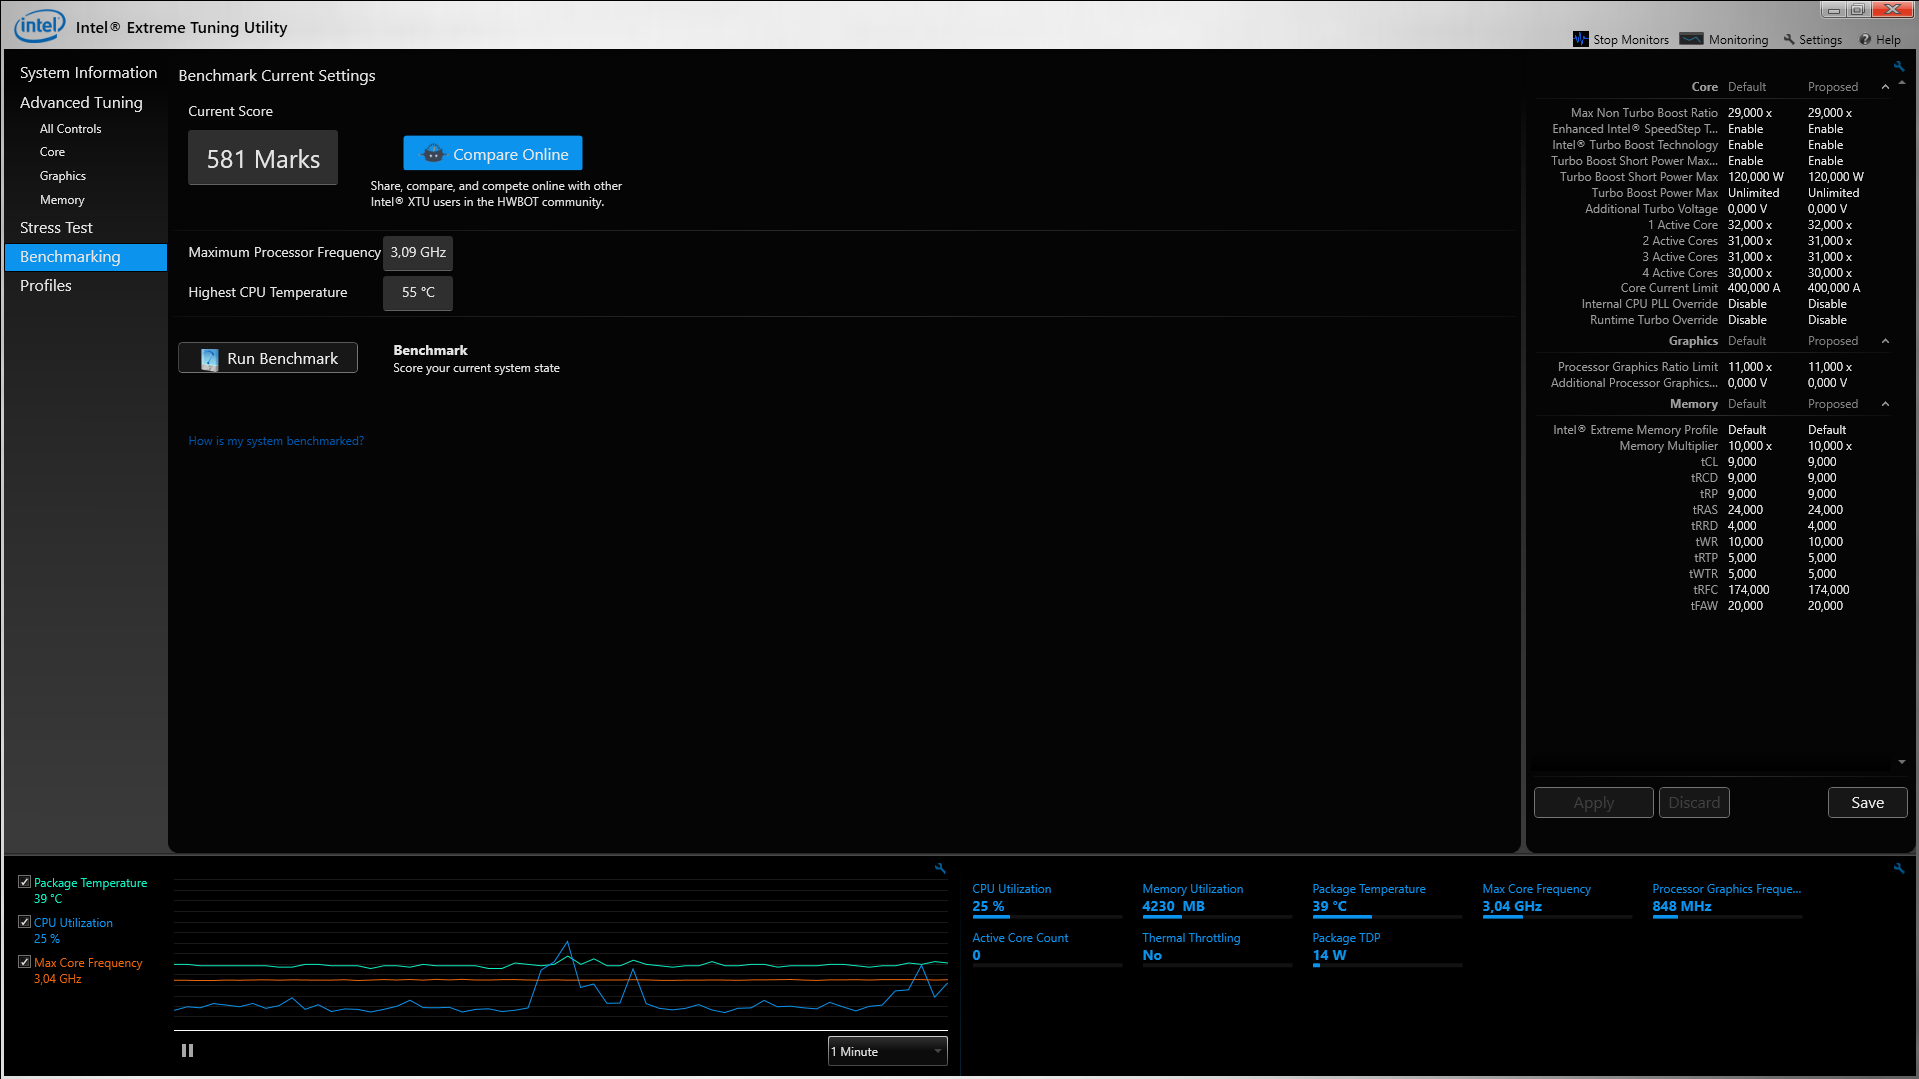Click the Processor Graphics Frequency 848 MHz monitor

1727,900
